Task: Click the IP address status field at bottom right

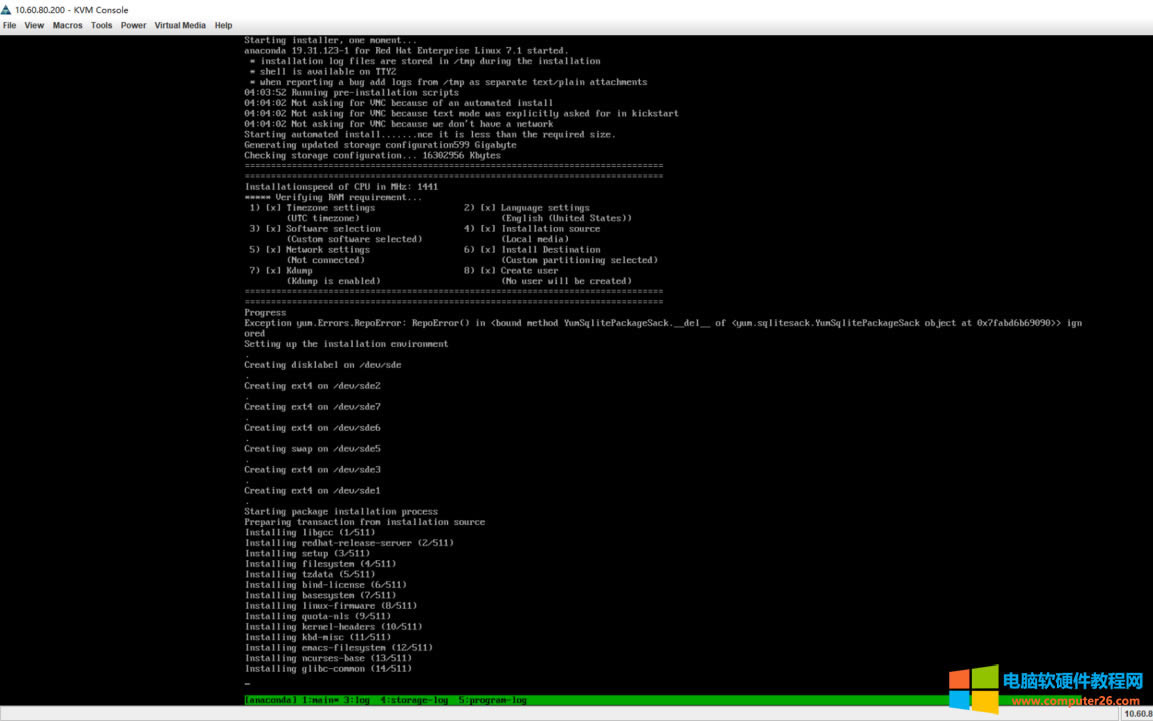Action: pyautogui.click(x=1137, y=714)
